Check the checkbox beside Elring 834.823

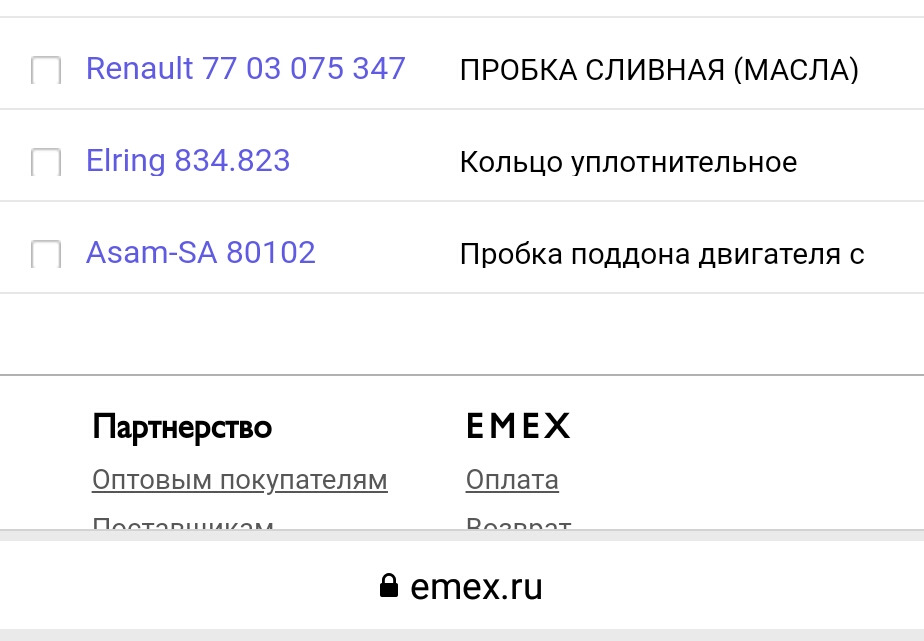44,161
